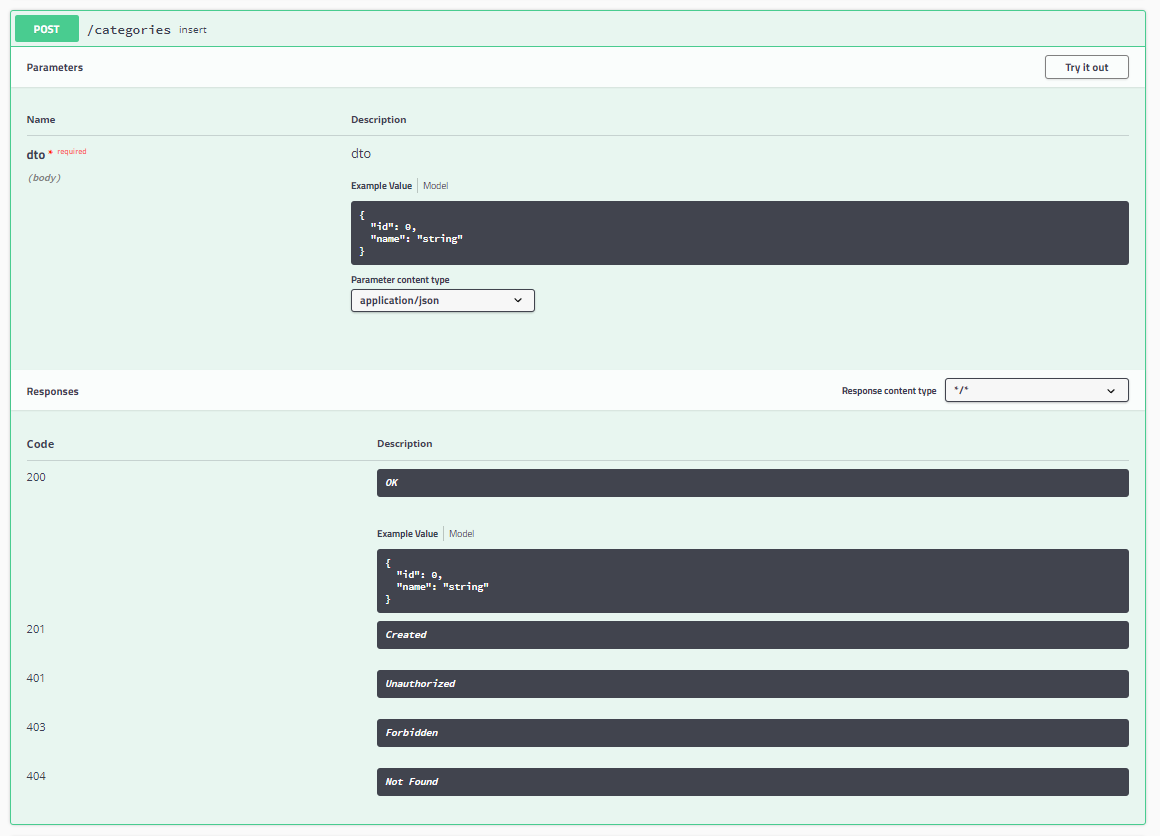Click Example Value under the 200 response
The width and height of the screenshot is (1160, 836).
click(x=407, y=533)
